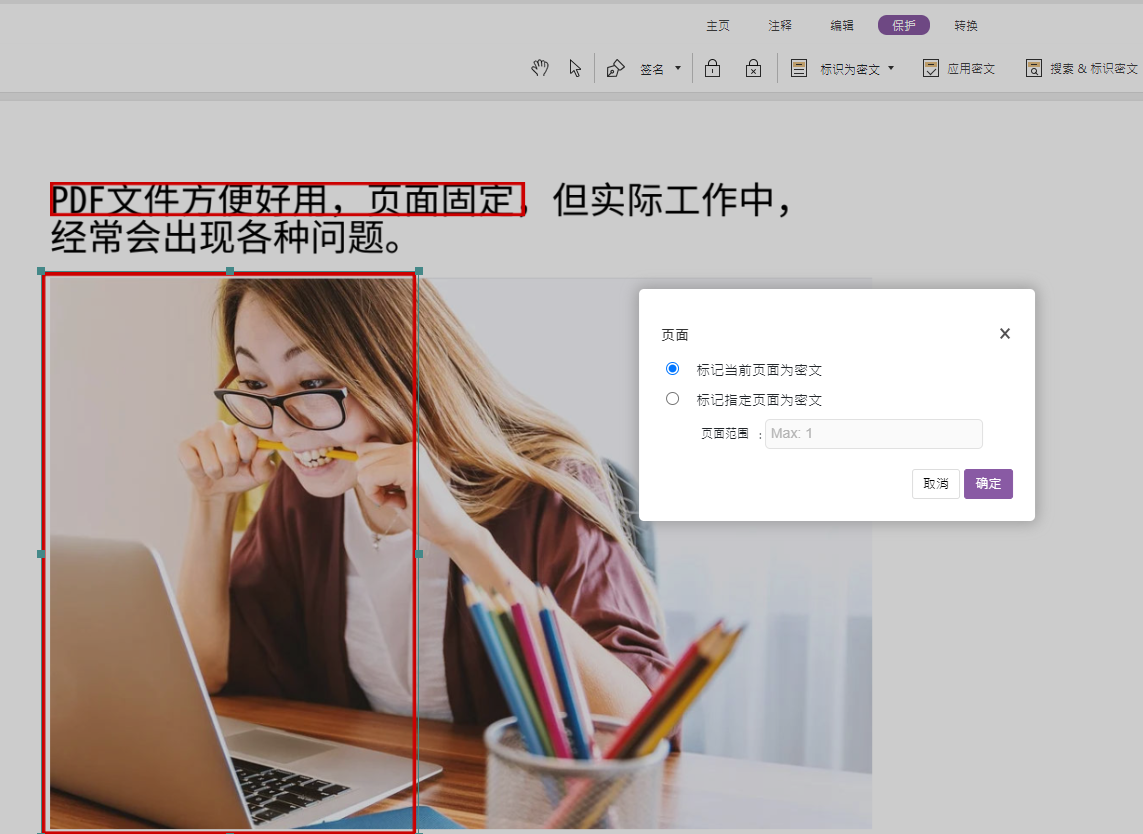
Task: Activate the selection arrow tool
Action: click(575, 68)
